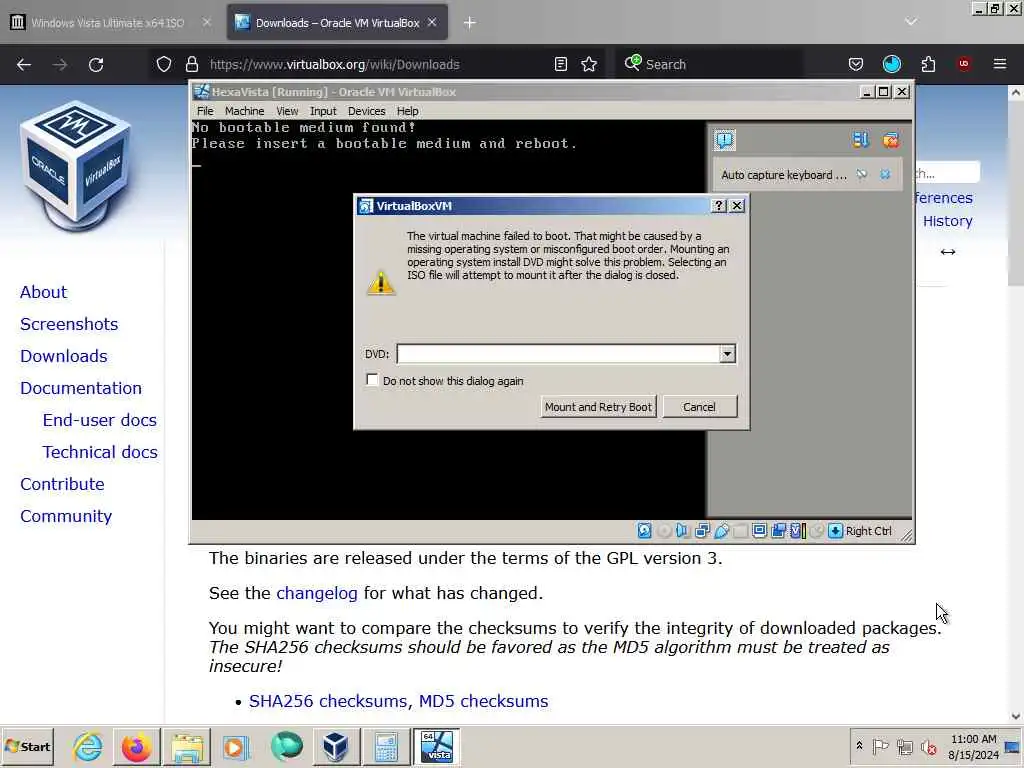Open the Screenshots sidebar link
This screenshot has height=768, width=1024.
[x=69, y=324]
